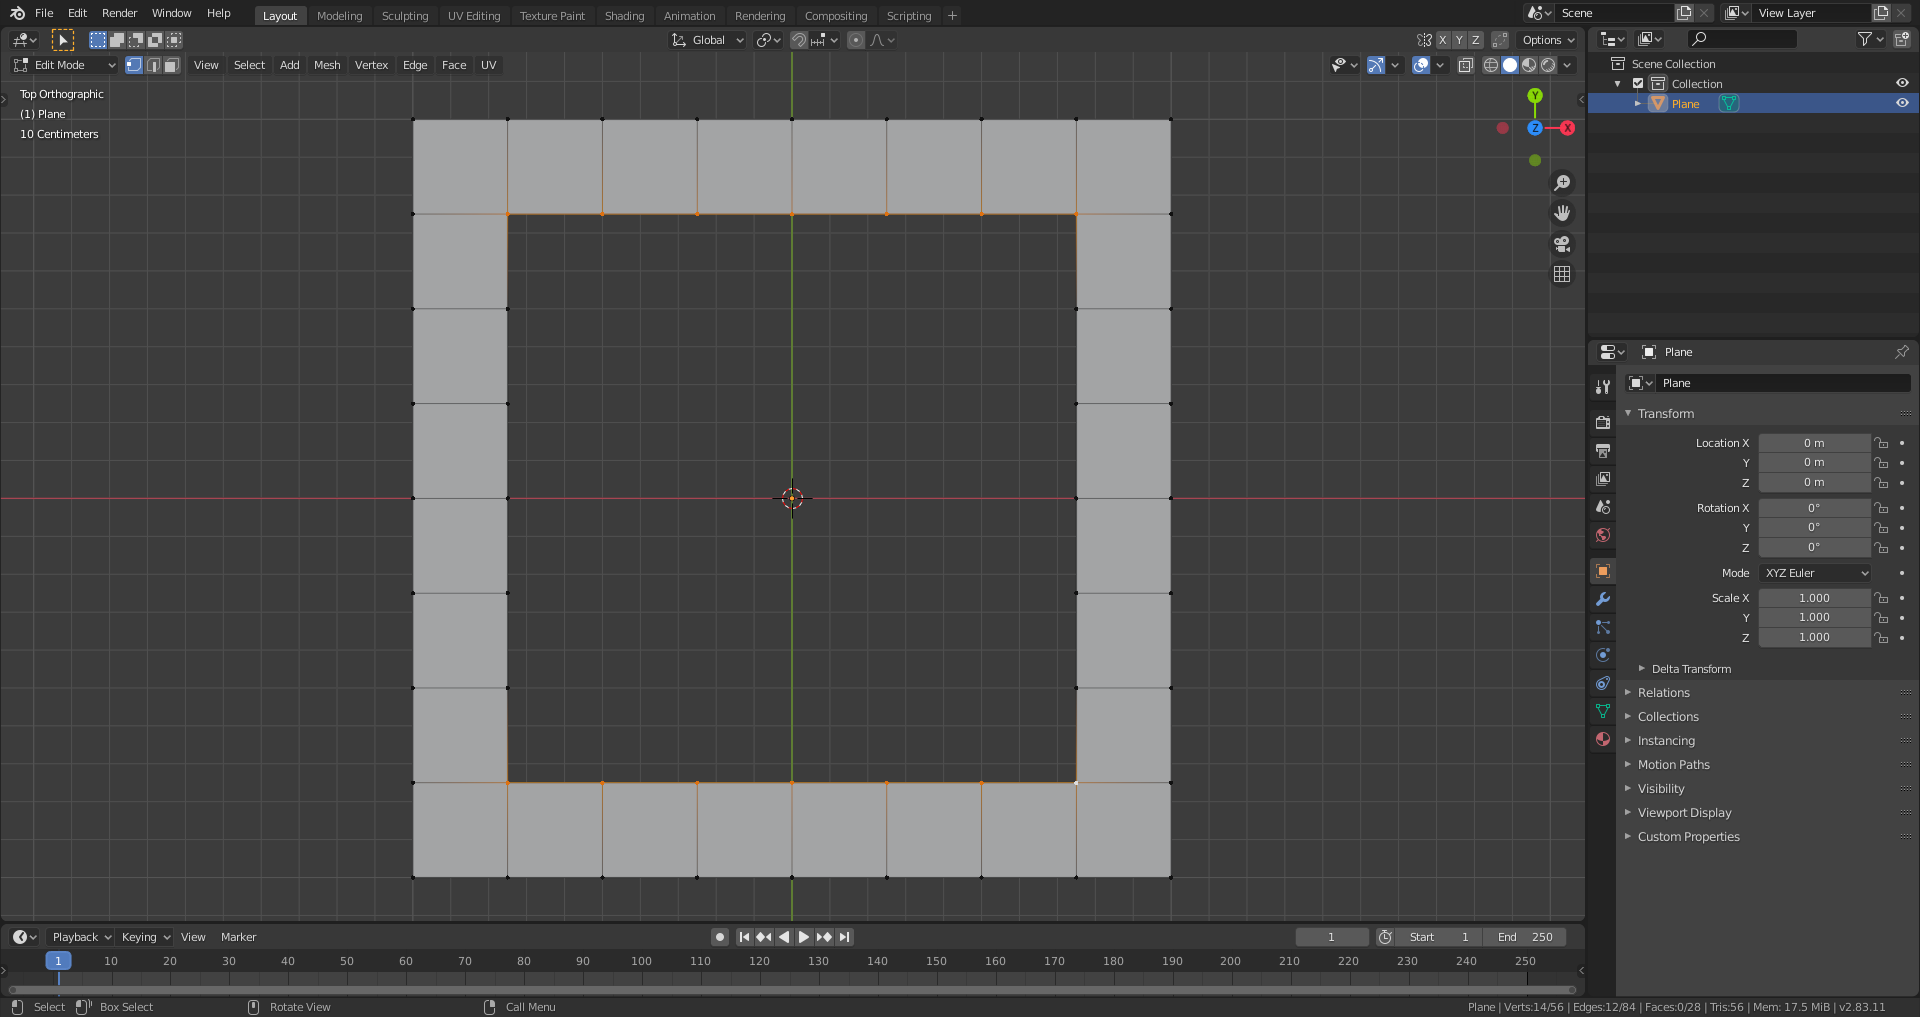Switch to face select mode
The width and height of the screenshot is (1920, 1017).
[172, 65]
